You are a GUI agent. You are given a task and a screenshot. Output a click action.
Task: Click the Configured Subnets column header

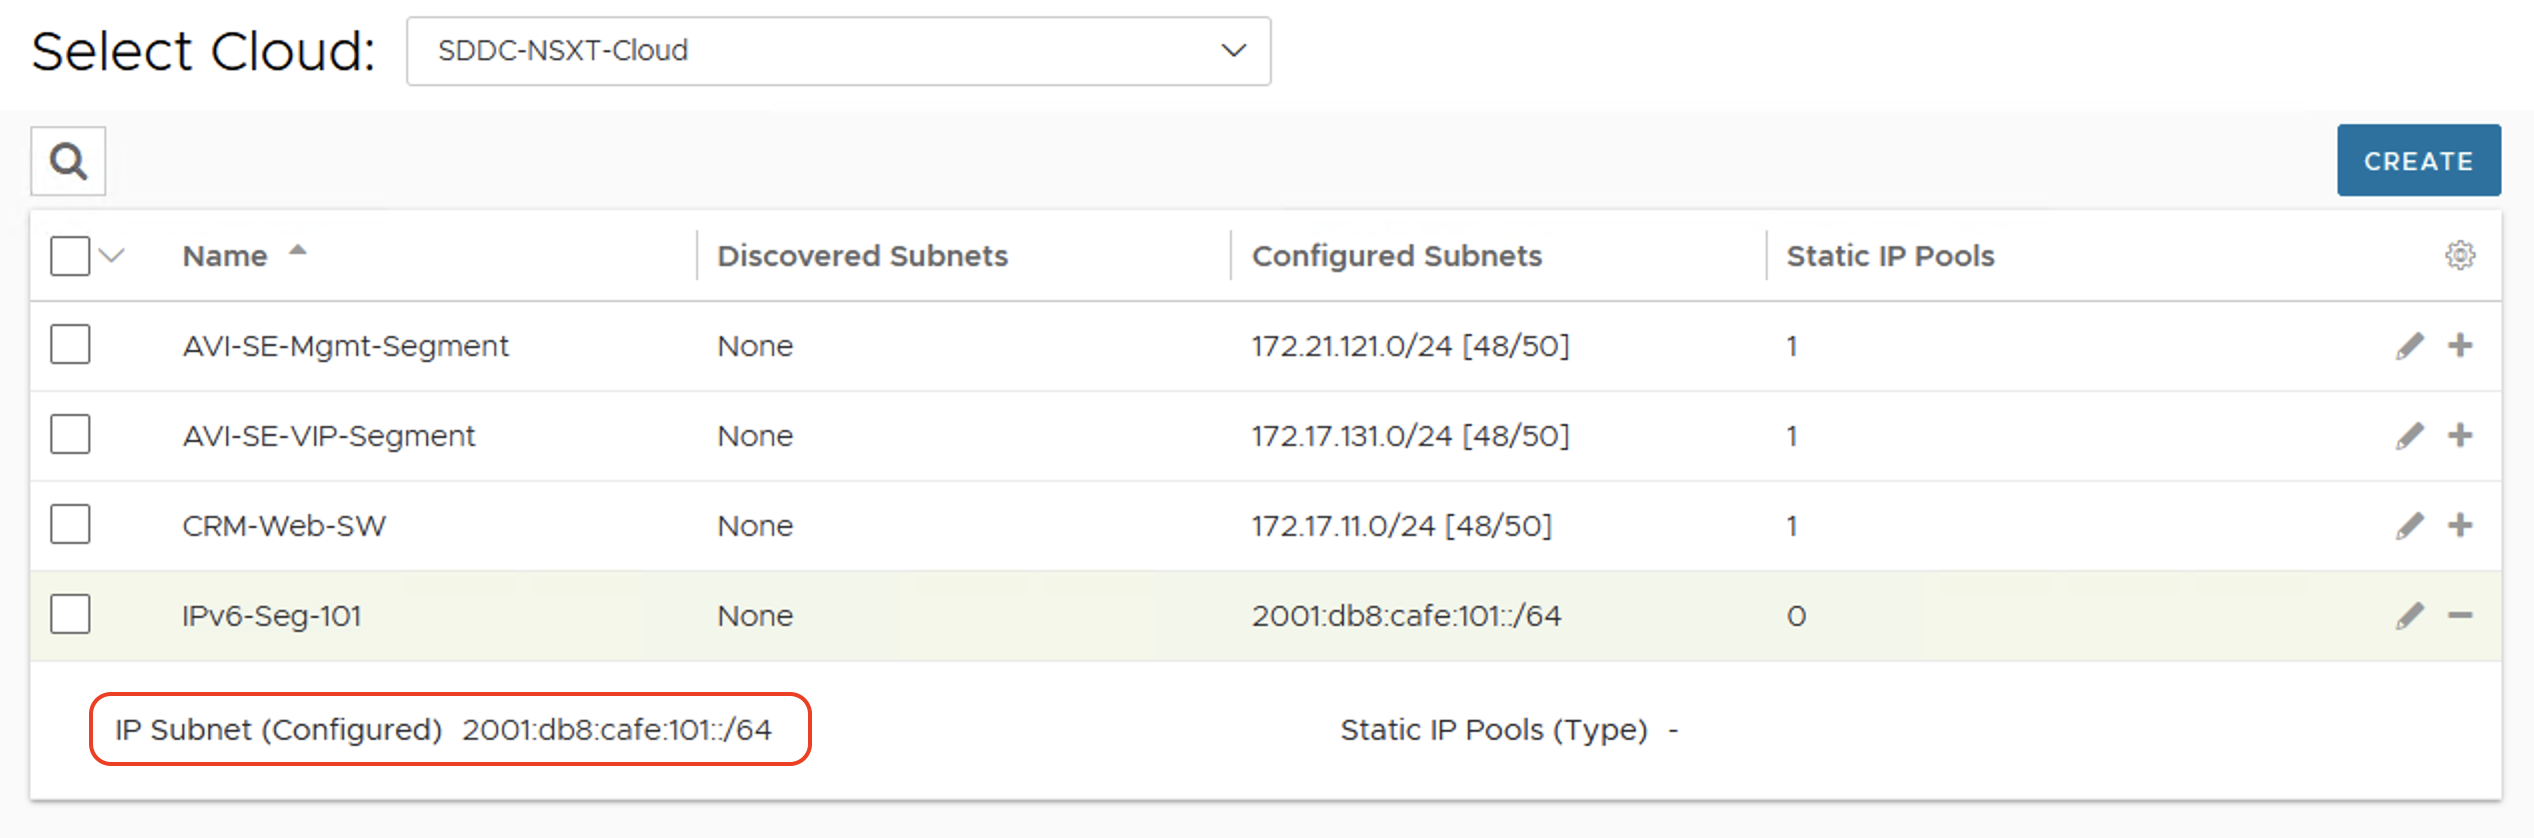point(1396,256)
